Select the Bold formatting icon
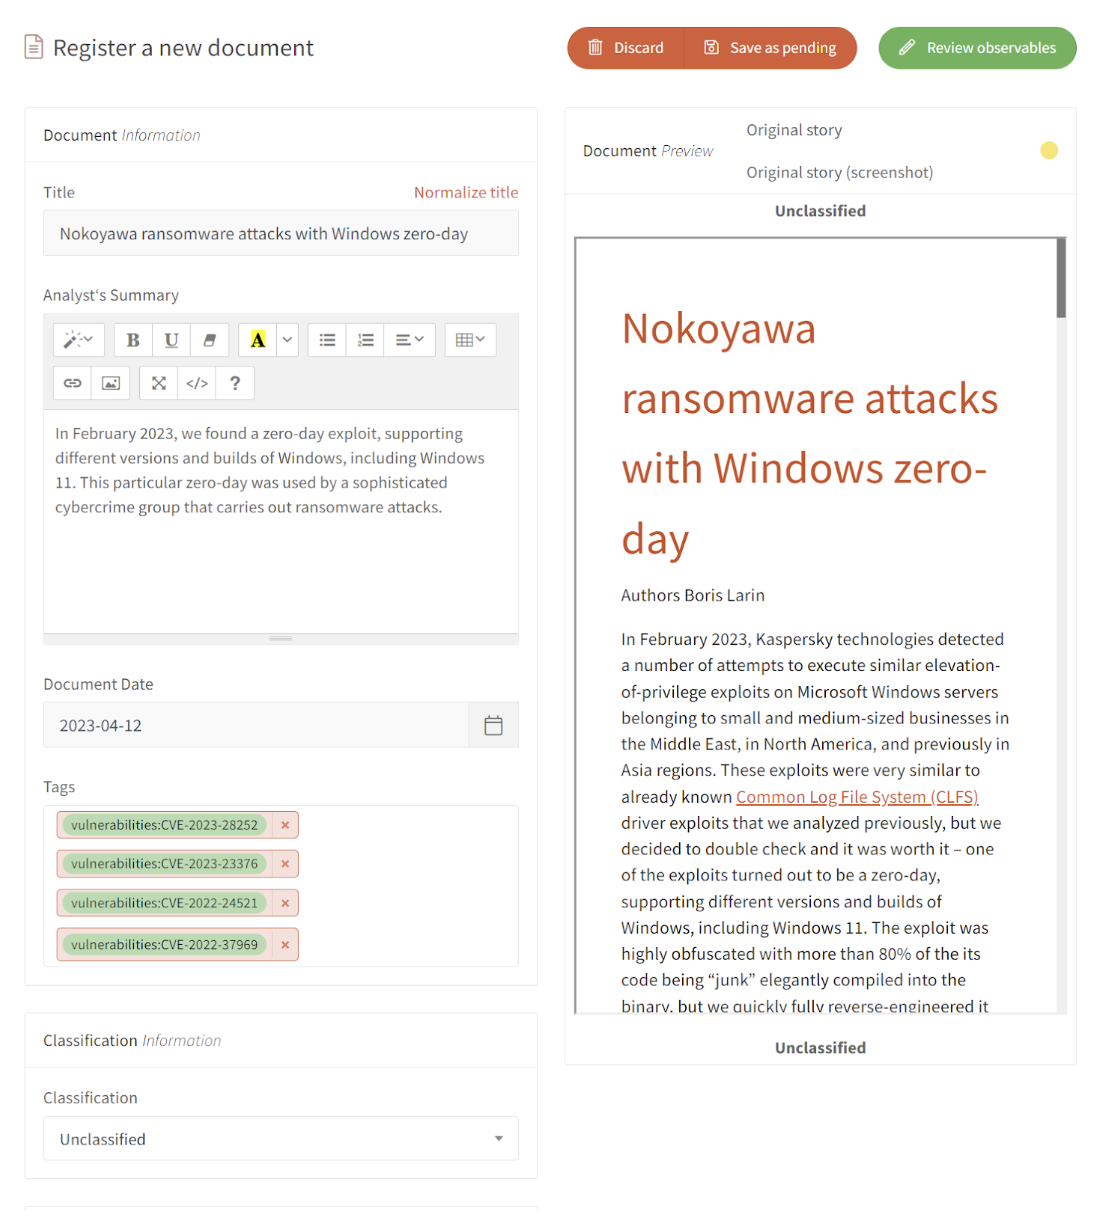The width and height of the screenshot is (1094, 1224). (132, 340)
